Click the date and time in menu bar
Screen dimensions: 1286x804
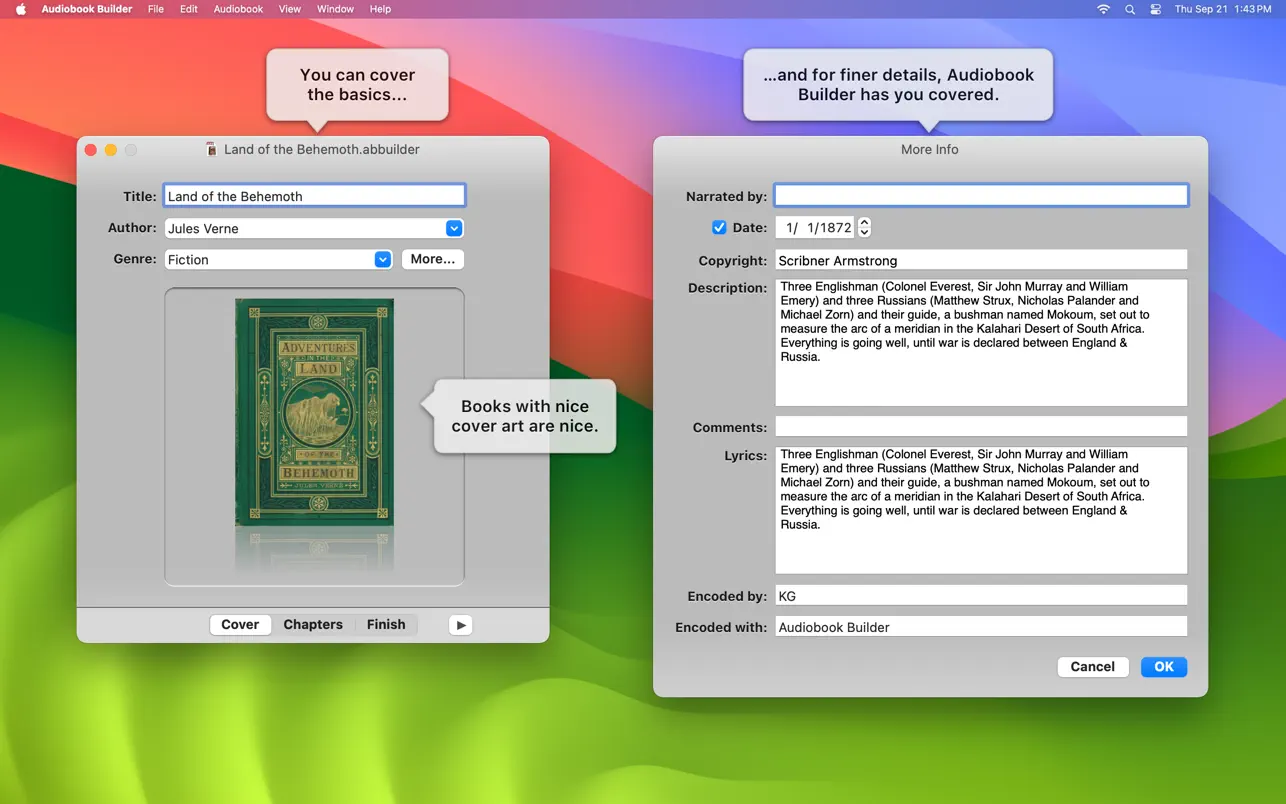pos(1223,9)
